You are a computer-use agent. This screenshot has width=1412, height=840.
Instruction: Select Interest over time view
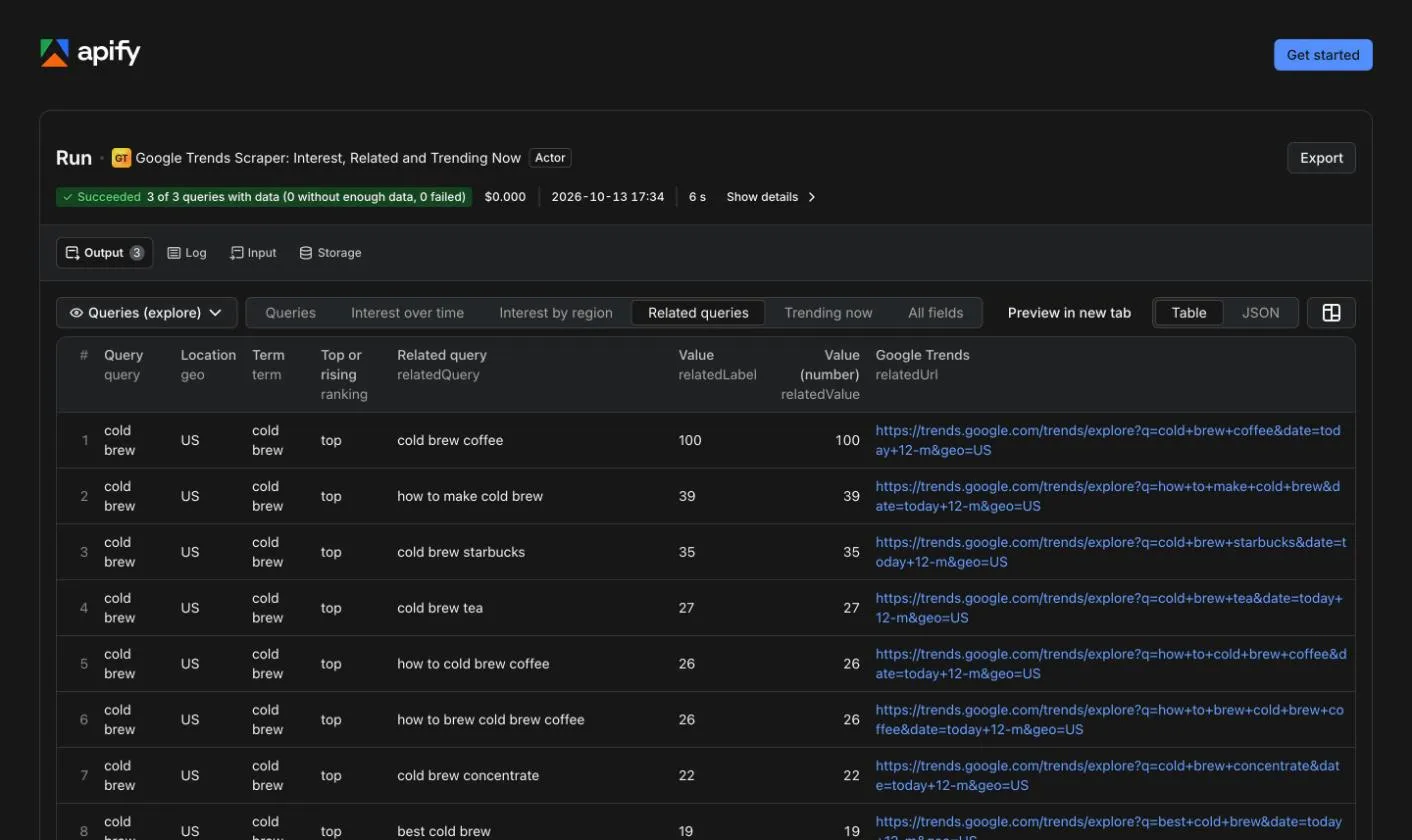tap(407, 313)
